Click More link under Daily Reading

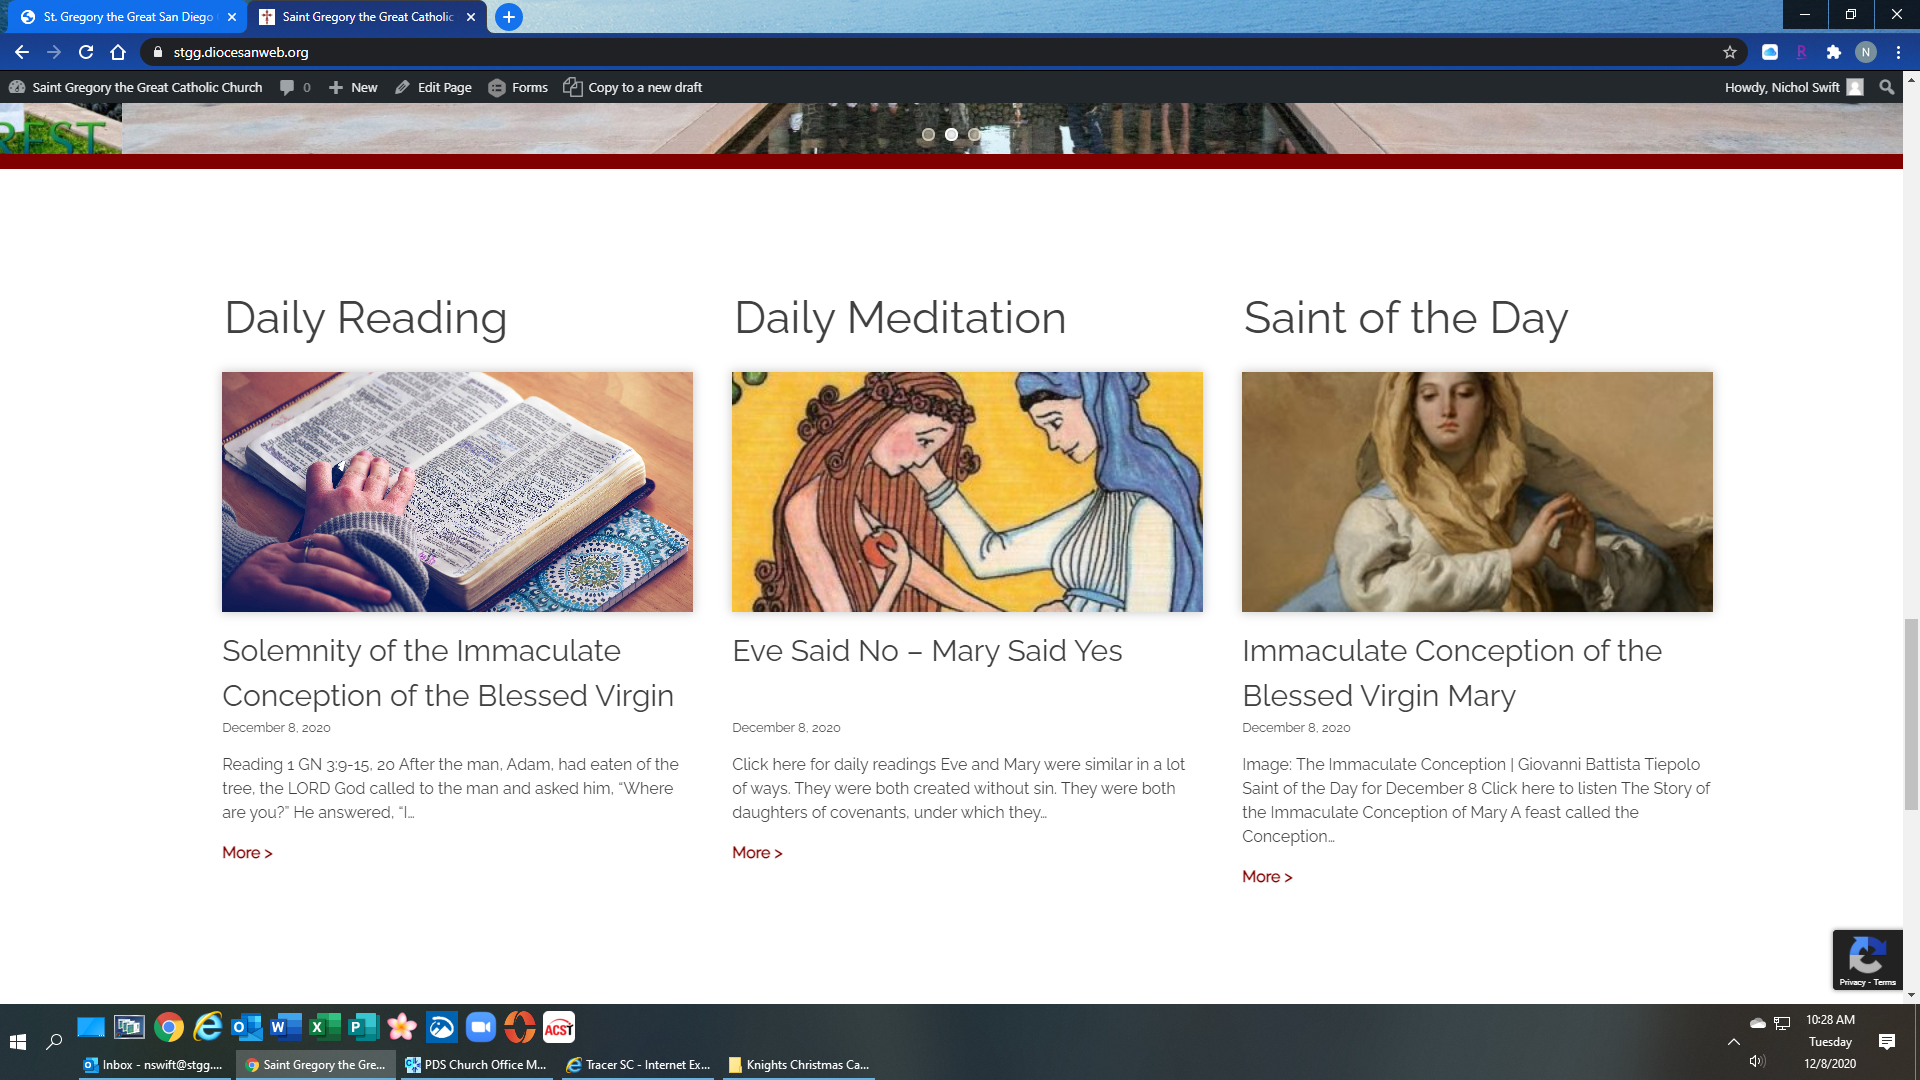point(247,852)
